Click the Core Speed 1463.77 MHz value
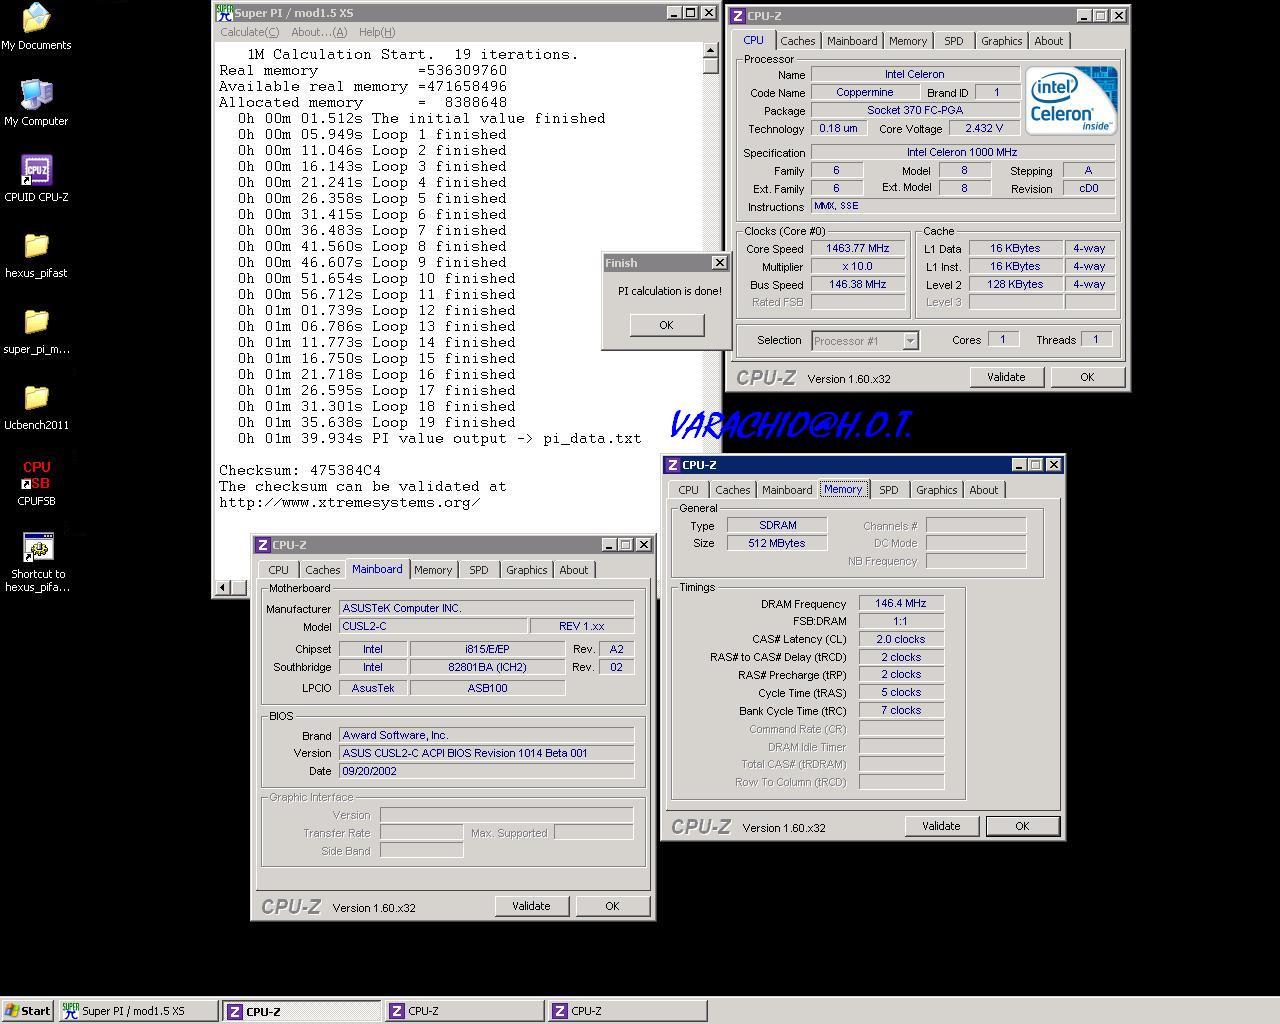The width and height of the screenshot is (1280, 1024). [x=858, y=249]
